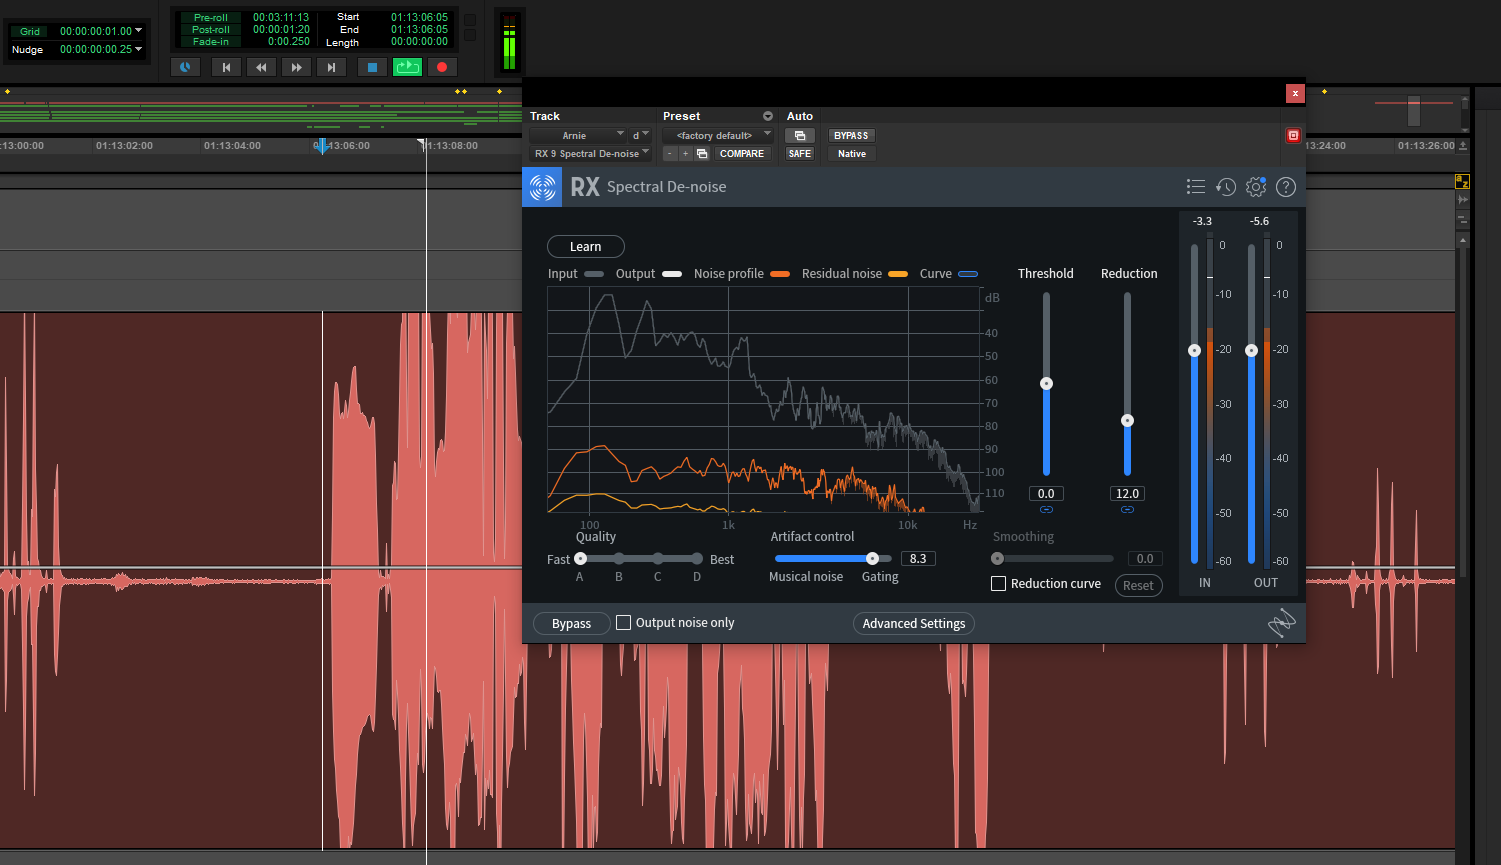Click the RX Bypass button at bottom
1501x865 pixels.
(572, 623)
